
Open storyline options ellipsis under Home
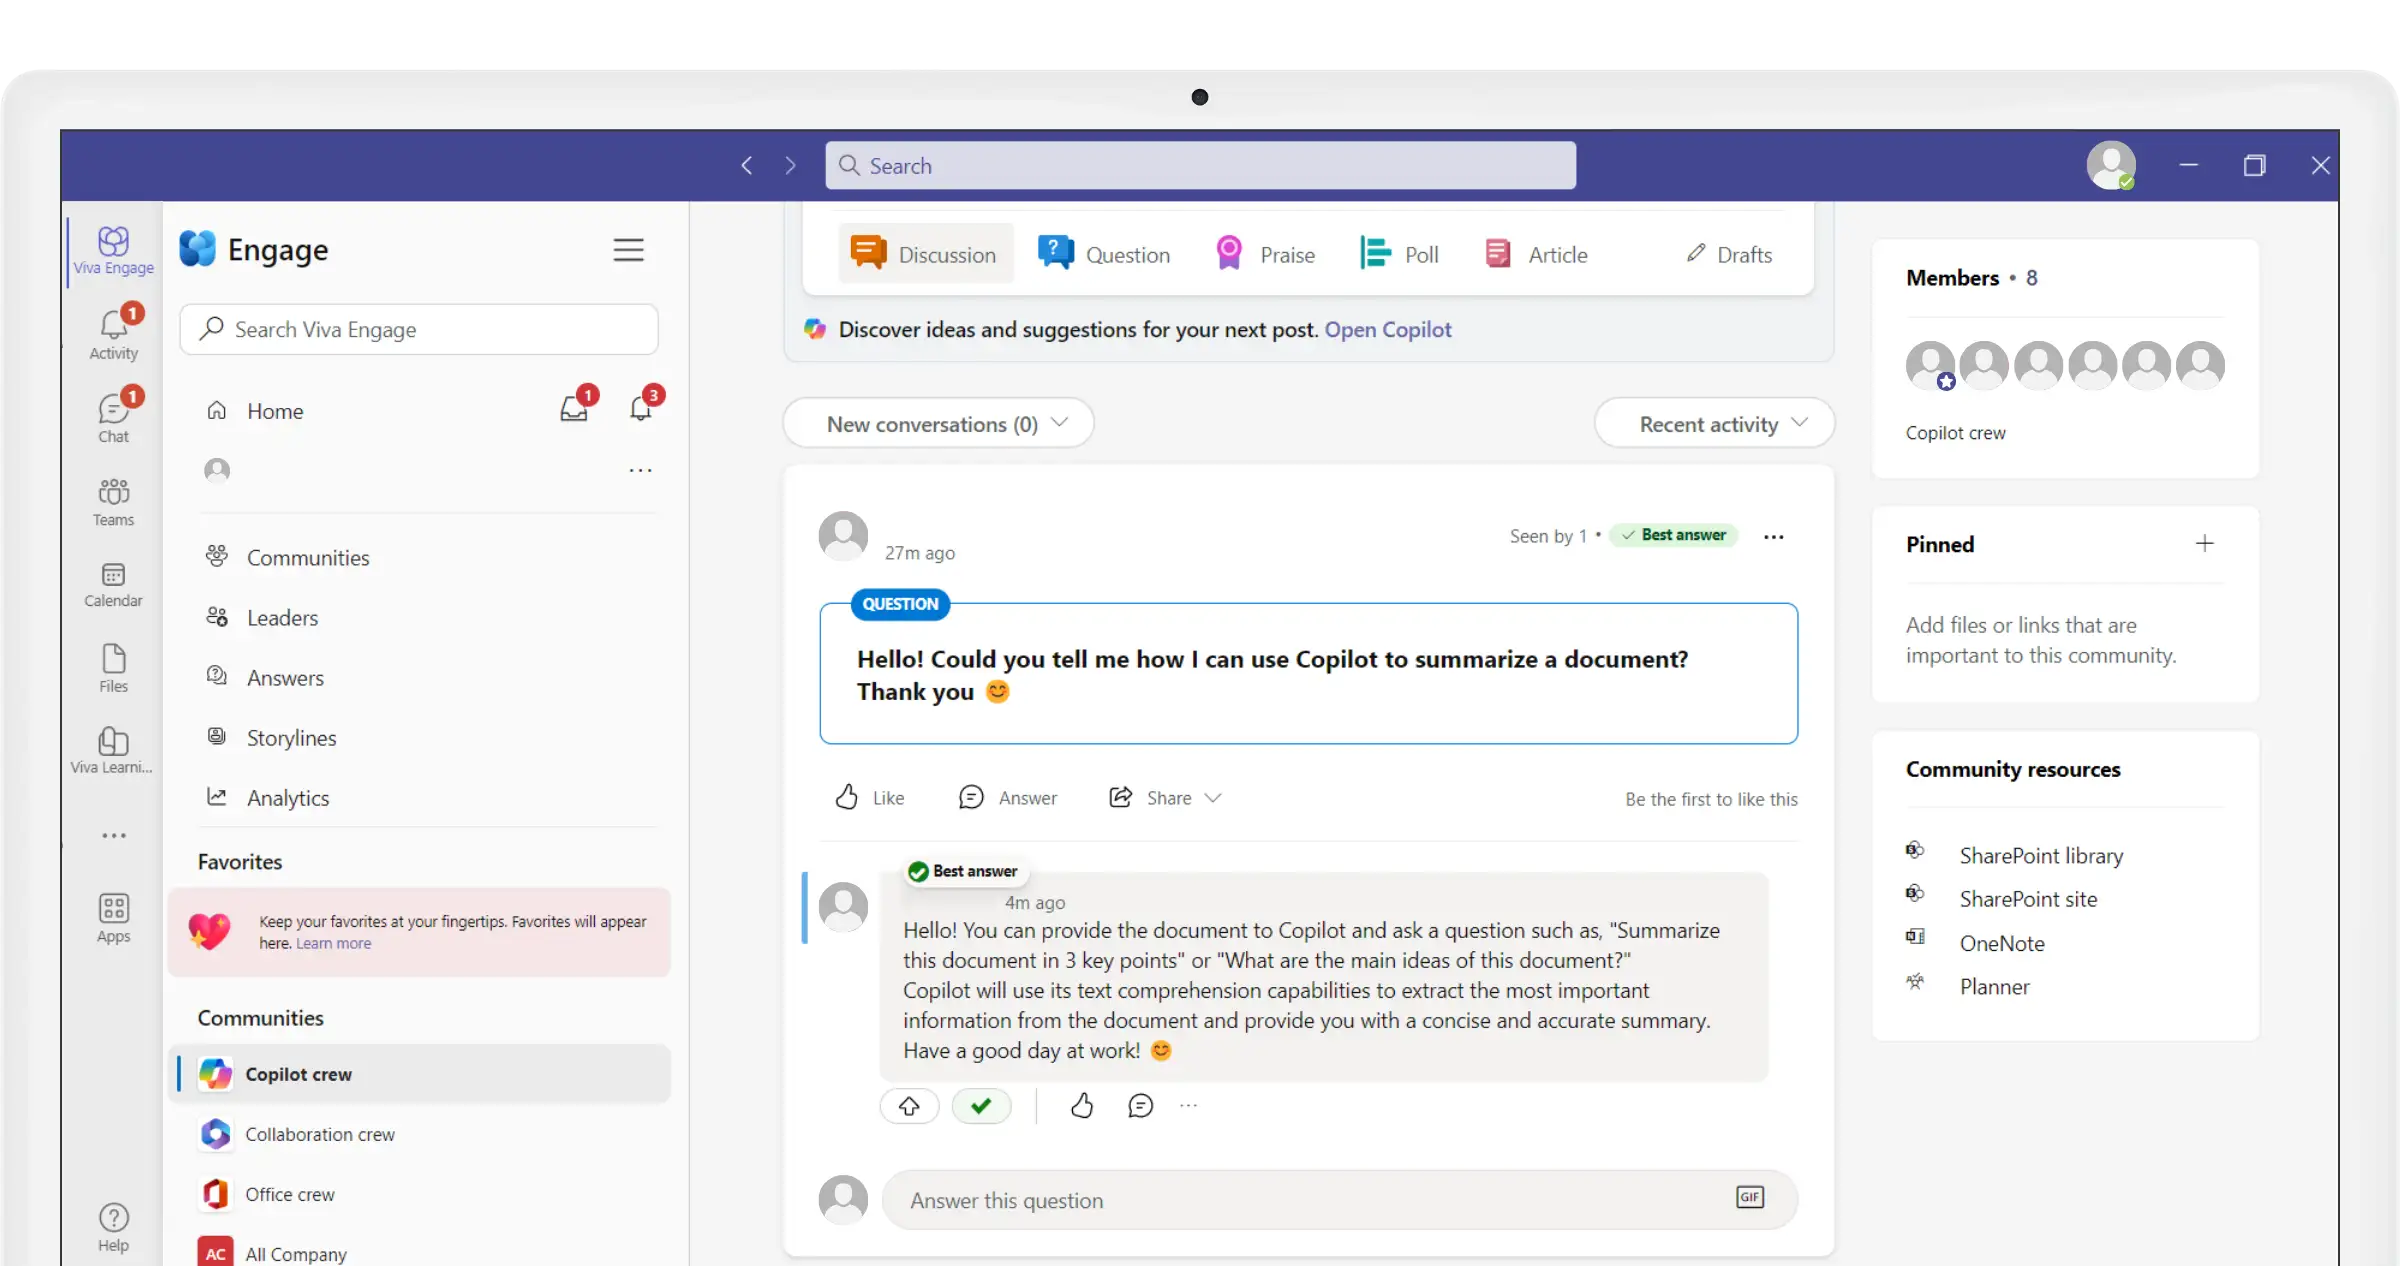(x=640, y=470)
